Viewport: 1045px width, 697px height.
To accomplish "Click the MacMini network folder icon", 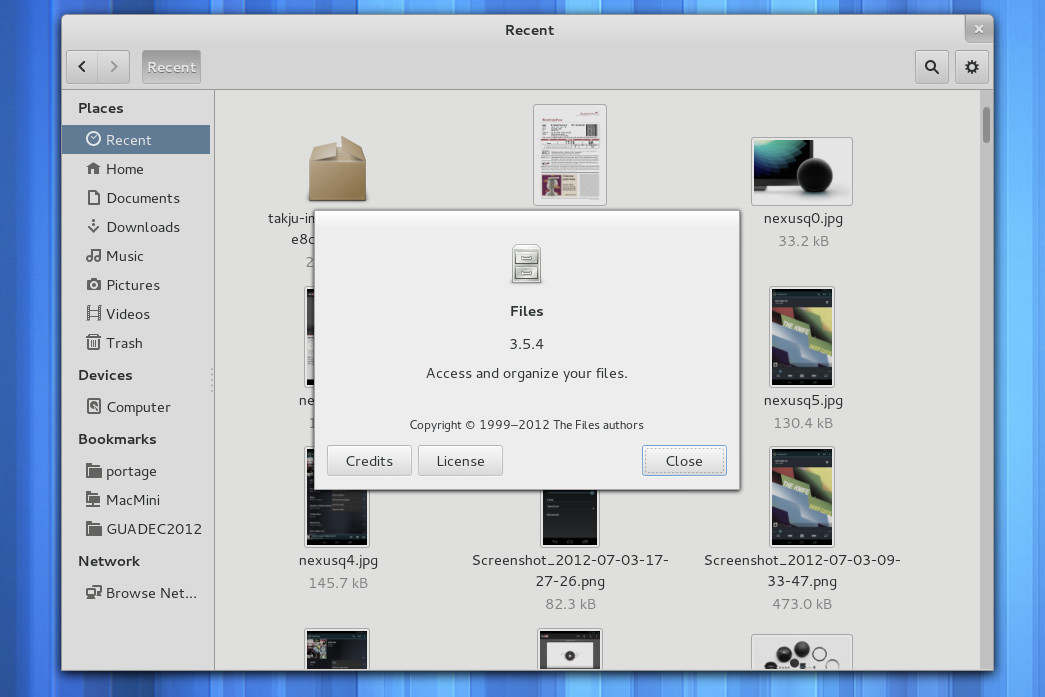I will [93, 499].
